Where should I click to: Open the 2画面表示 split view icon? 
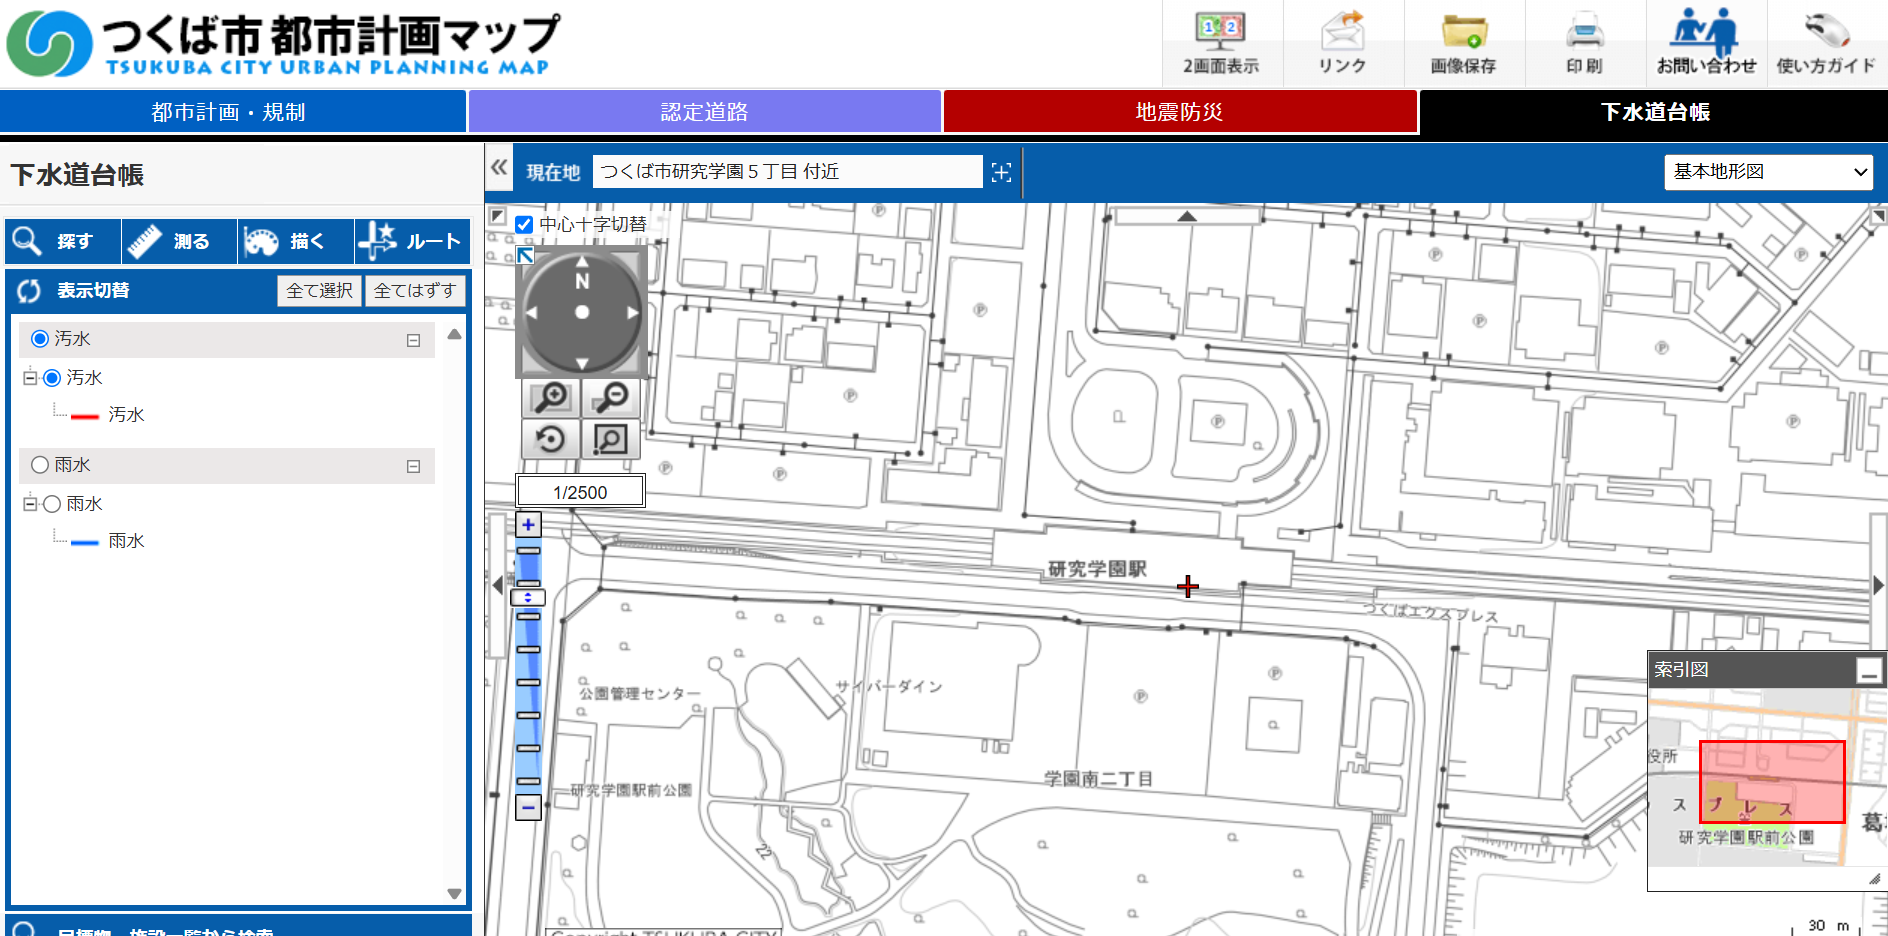point(1221,44)
